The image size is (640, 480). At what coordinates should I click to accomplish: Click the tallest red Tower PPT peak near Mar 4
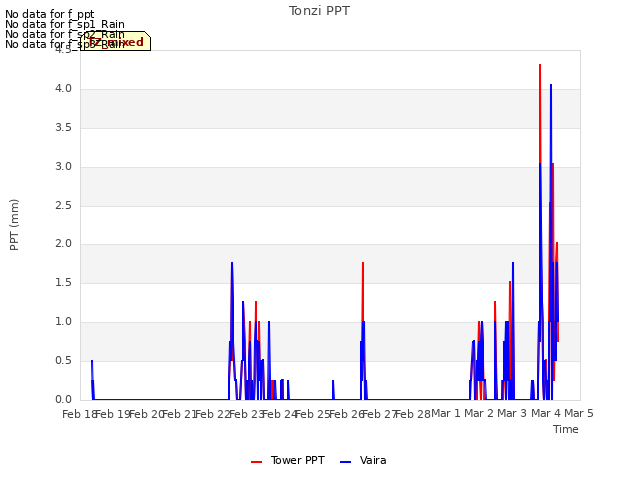click(540, 65)
